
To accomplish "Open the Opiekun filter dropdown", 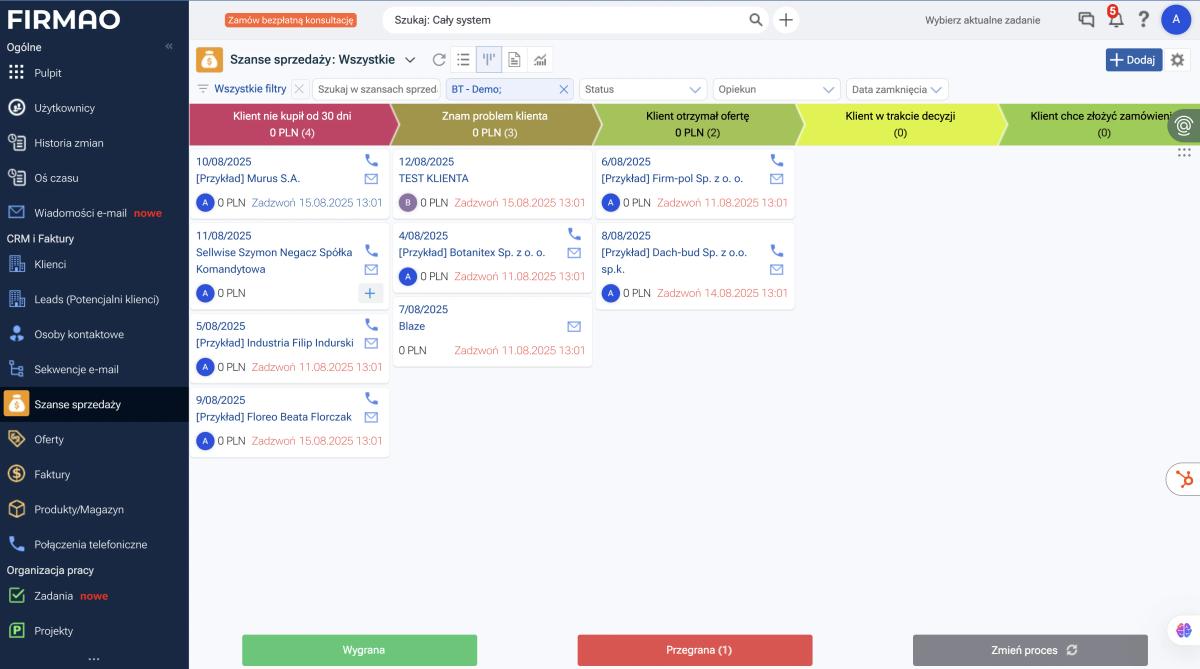I will [776, 89].
